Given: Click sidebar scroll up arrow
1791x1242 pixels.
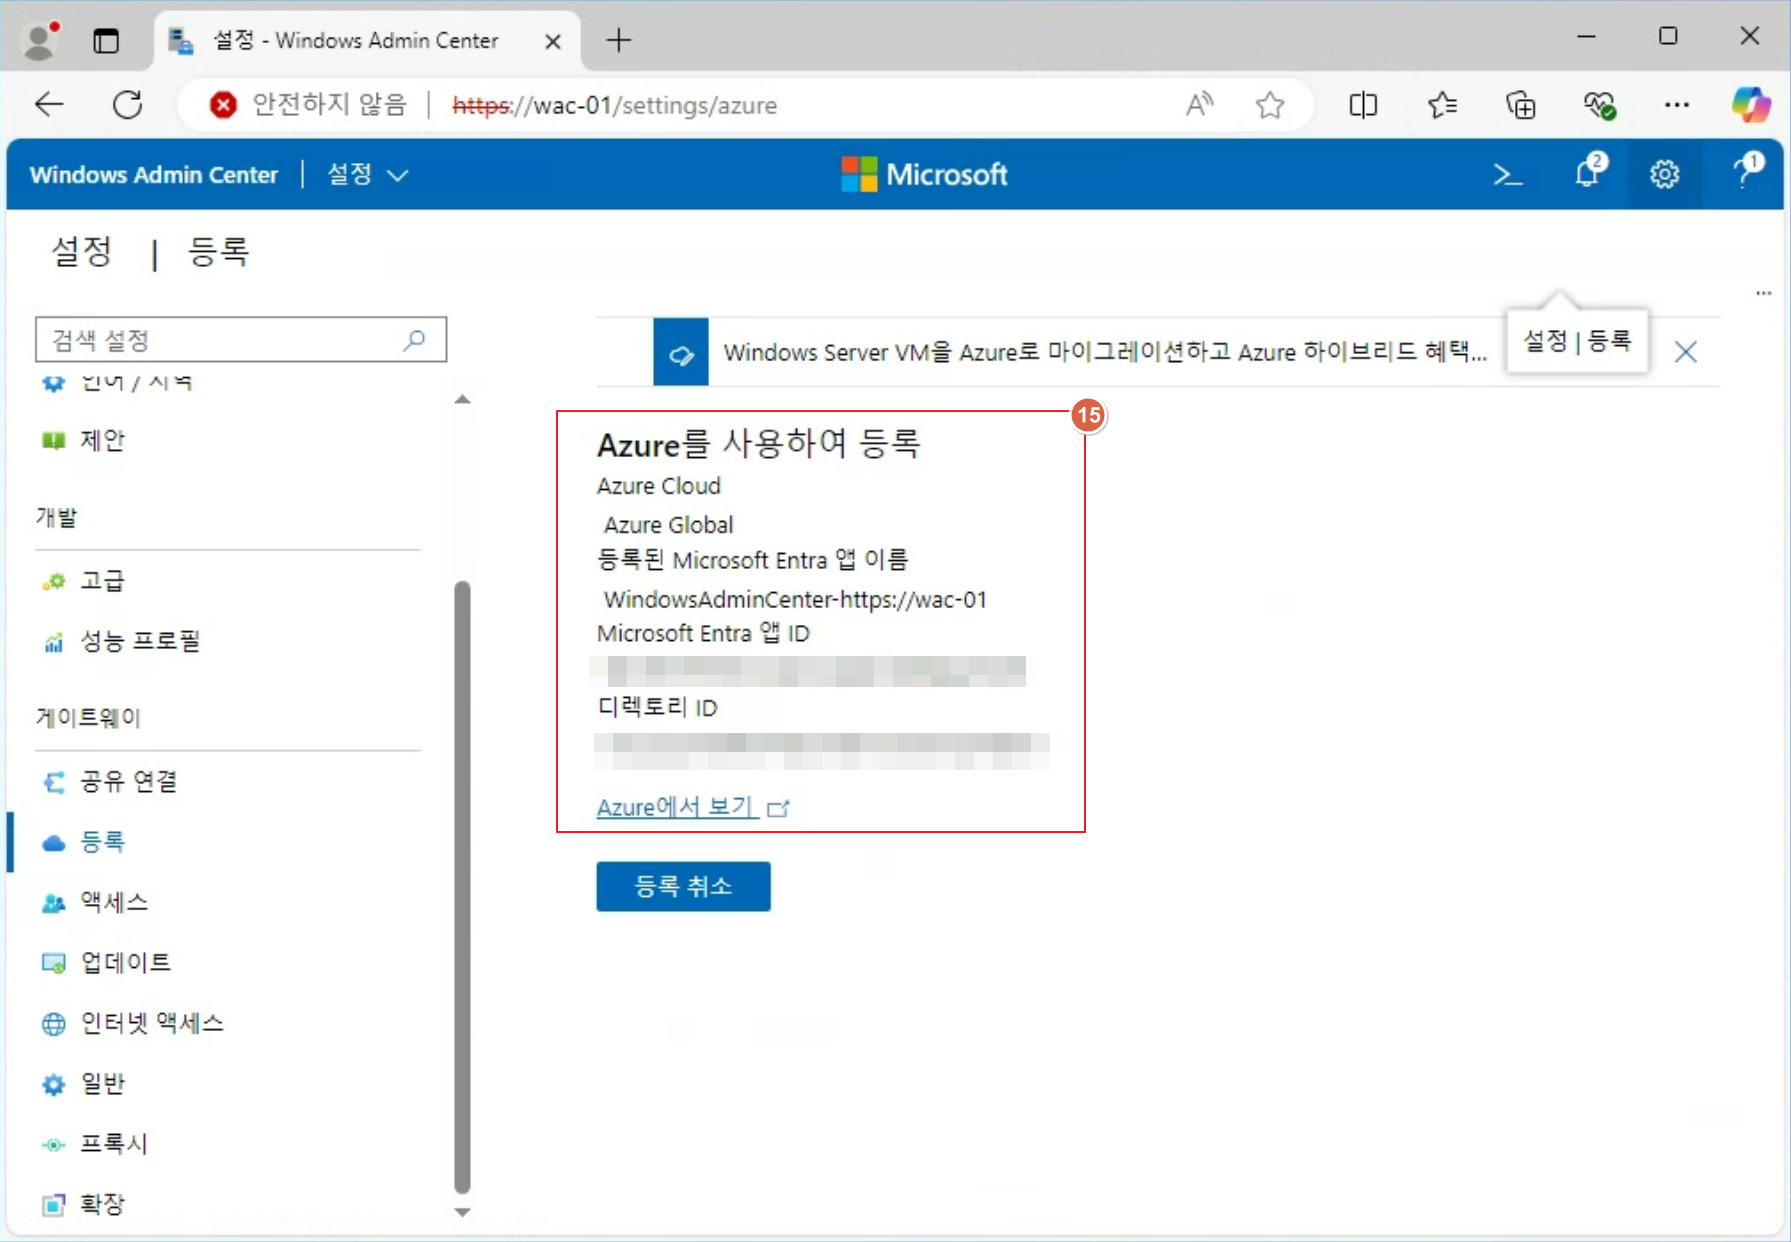Looking at the screenshot, I should 462,400.
